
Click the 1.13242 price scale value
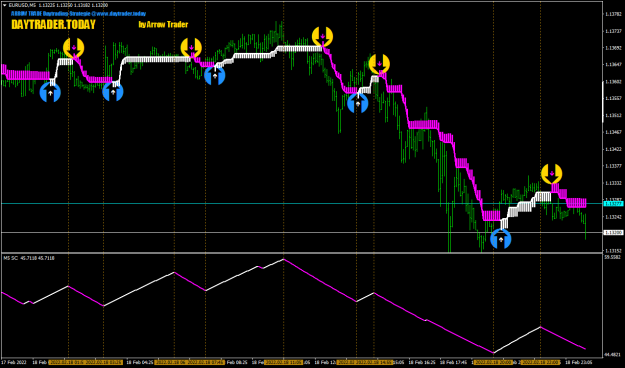(614, 217)
